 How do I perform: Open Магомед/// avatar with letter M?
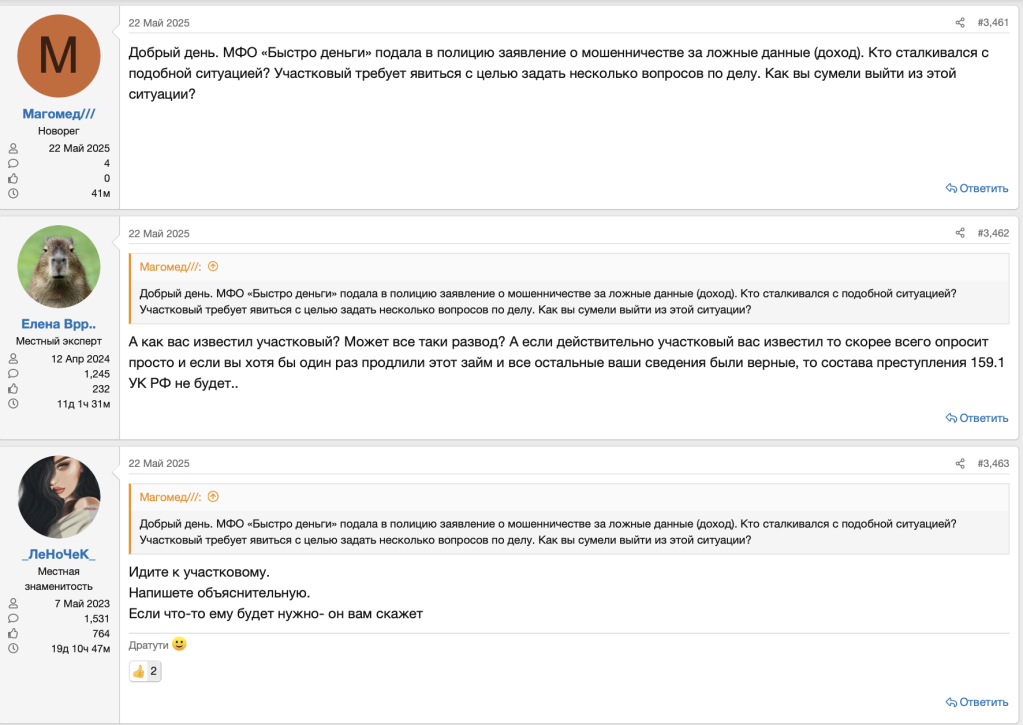coord(59,56)
